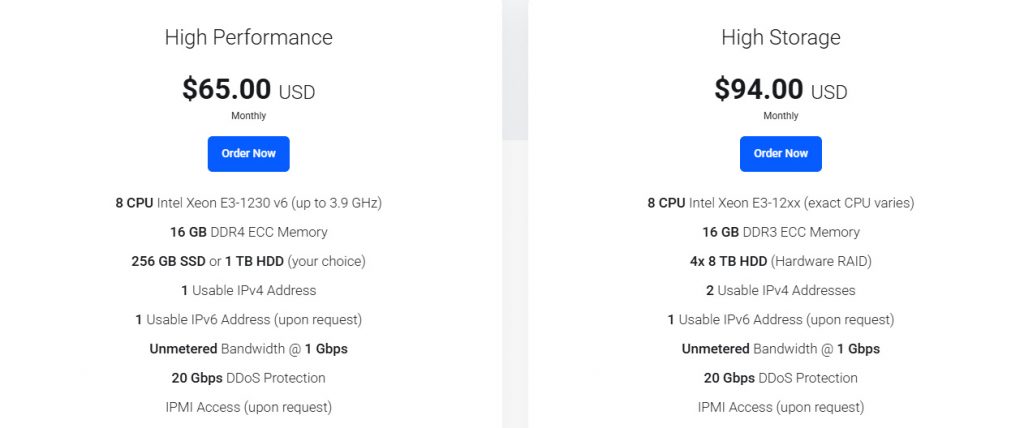The image size is (1024, 428).
Task: Click High Performance plan's IPv6 Address line
Action: click(x=248, y=320)
